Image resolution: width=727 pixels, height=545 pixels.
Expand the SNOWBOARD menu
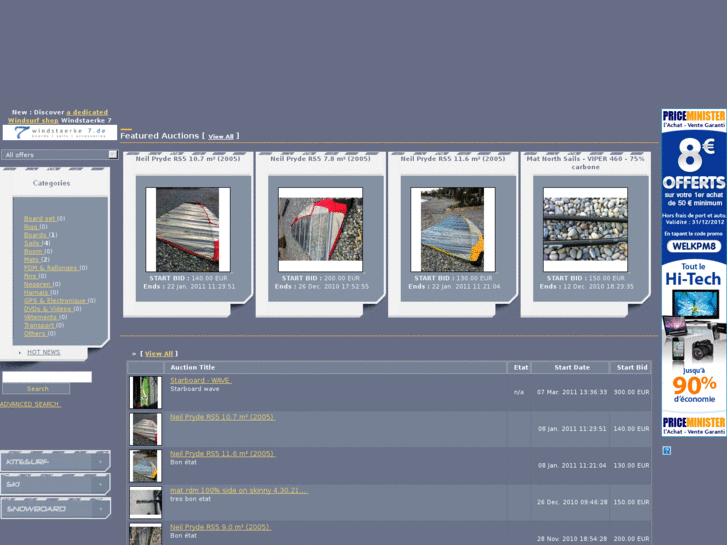tap(55, 508)
